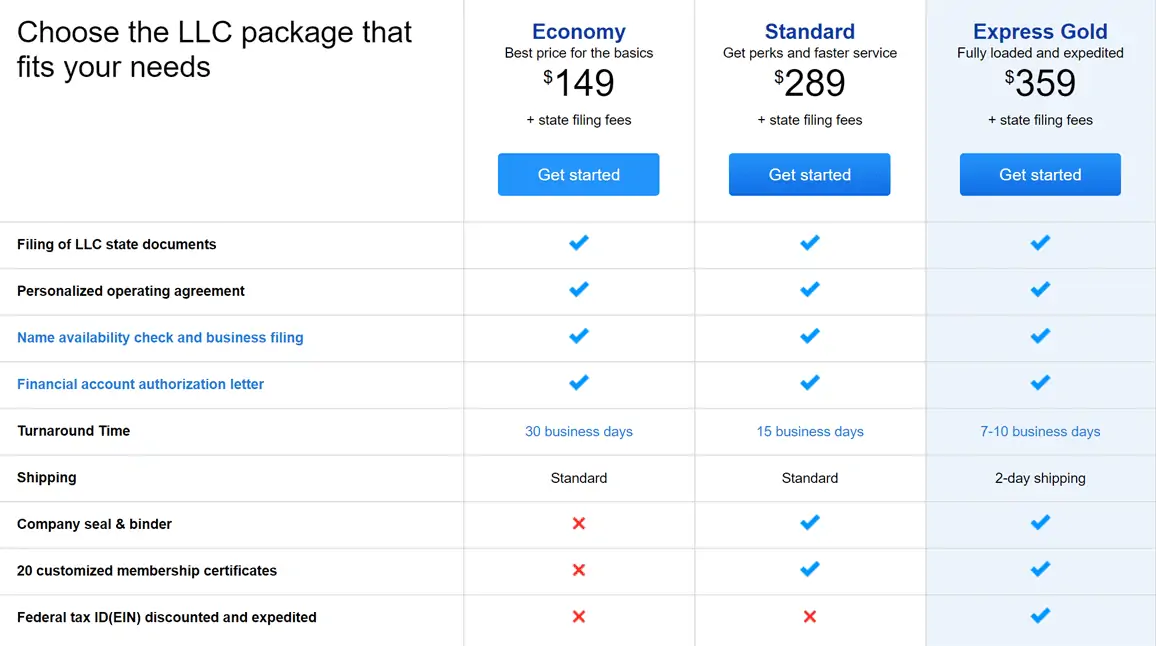Click Express Gold 7-10 business days link

click(1040, 431)
